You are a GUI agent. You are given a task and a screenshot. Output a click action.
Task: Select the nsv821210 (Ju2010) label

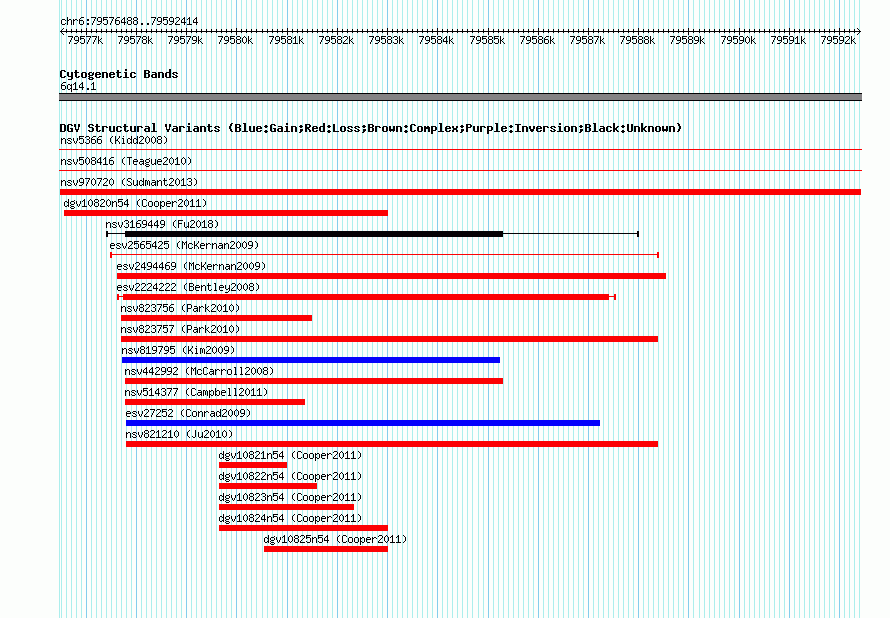[x=179, y=434]
